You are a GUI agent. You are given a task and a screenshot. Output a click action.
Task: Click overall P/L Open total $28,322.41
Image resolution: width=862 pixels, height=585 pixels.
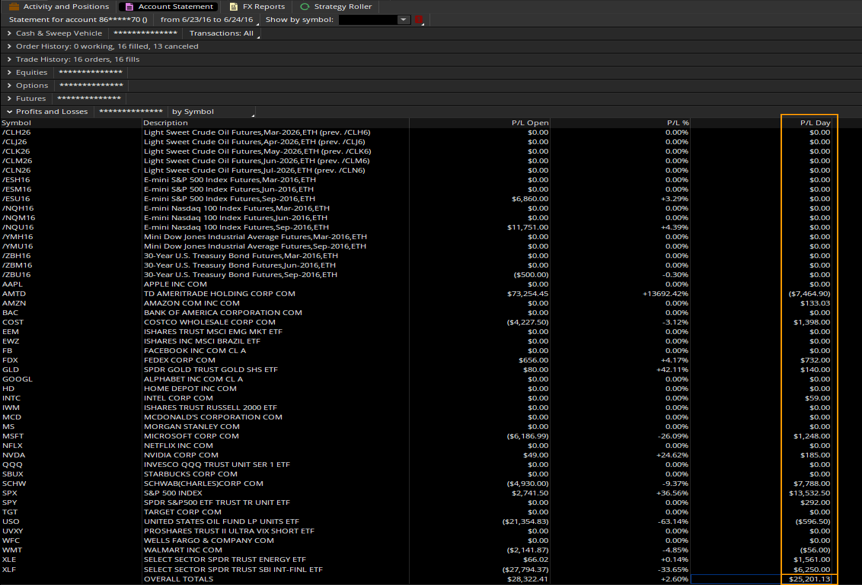pyautogui.click(x=528, y=579)
